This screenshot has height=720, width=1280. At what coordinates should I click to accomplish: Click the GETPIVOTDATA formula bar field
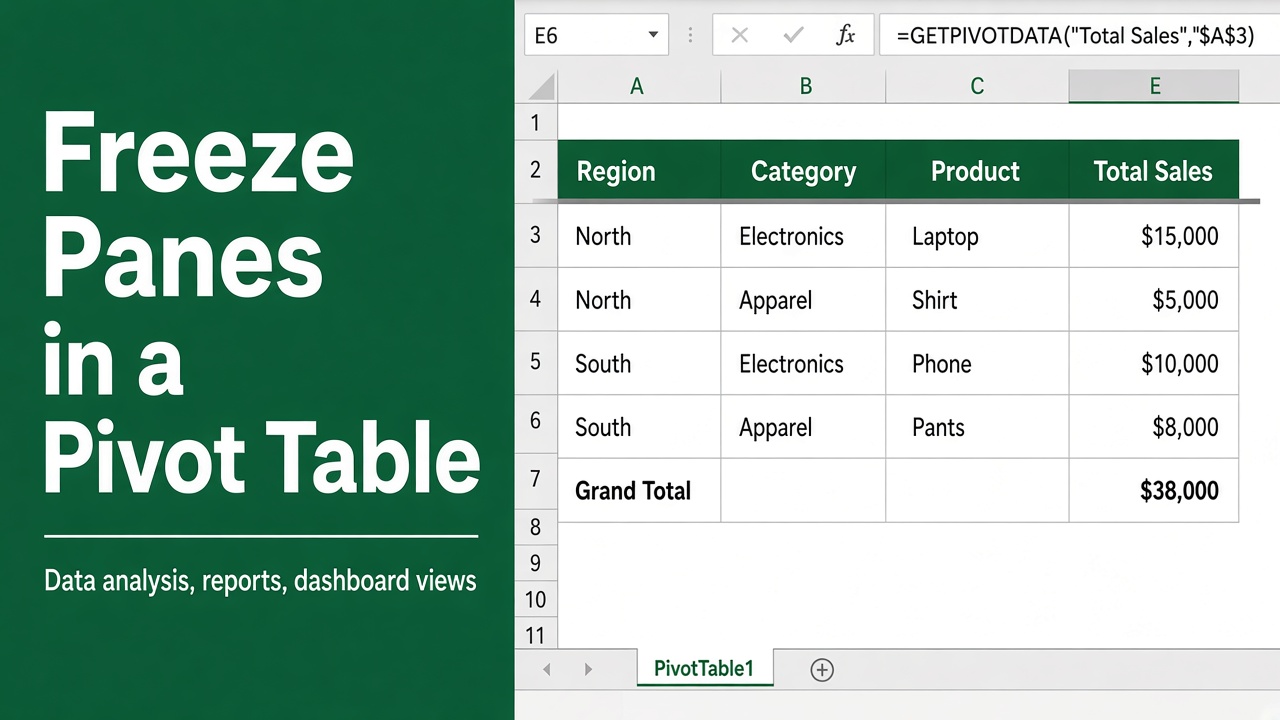[1079, 36]
